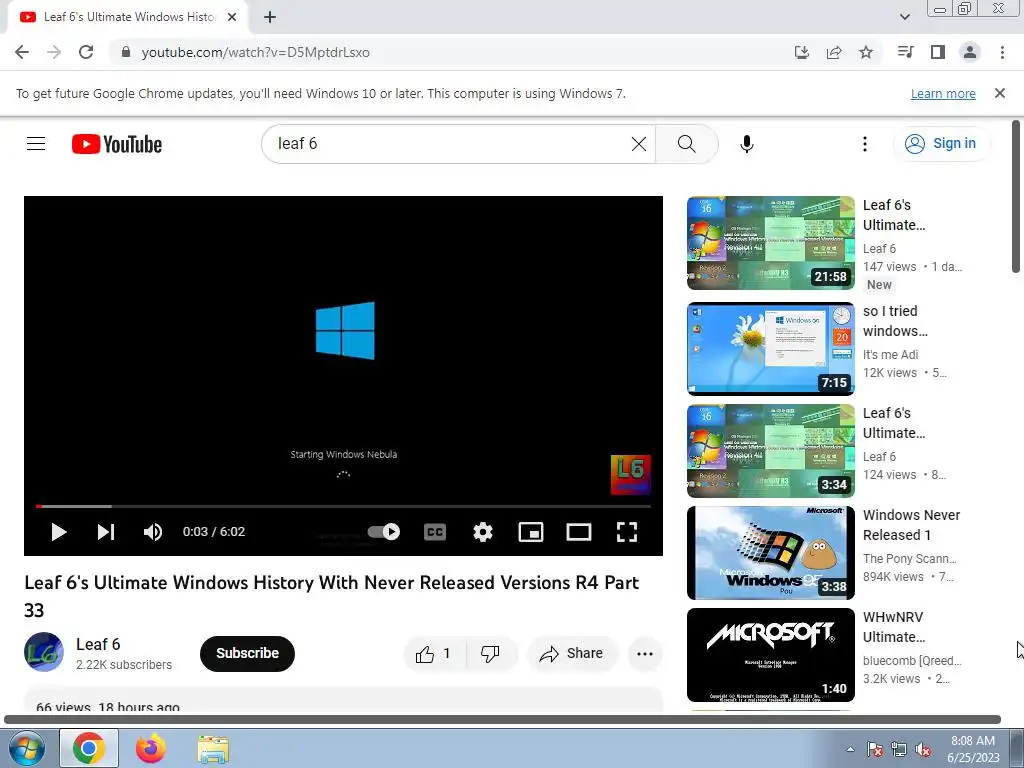Screen dimensions: 1024x768
Task: Open YouTube guide hamburger menu
Action: (x=36, y=144)
